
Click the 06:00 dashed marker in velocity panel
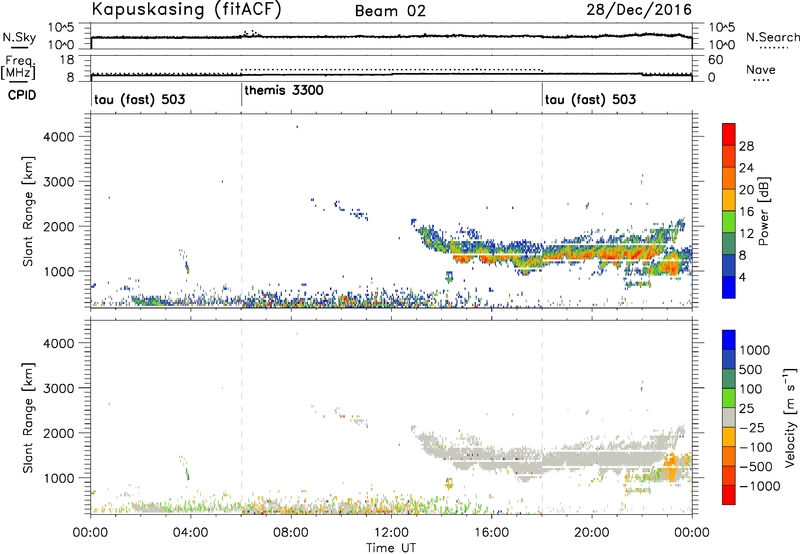point(241,417)
